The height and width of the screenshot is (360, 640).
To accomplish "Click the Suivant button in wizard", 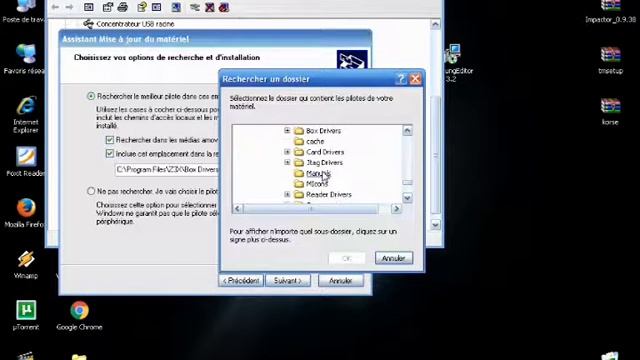I will pos(288,281).
